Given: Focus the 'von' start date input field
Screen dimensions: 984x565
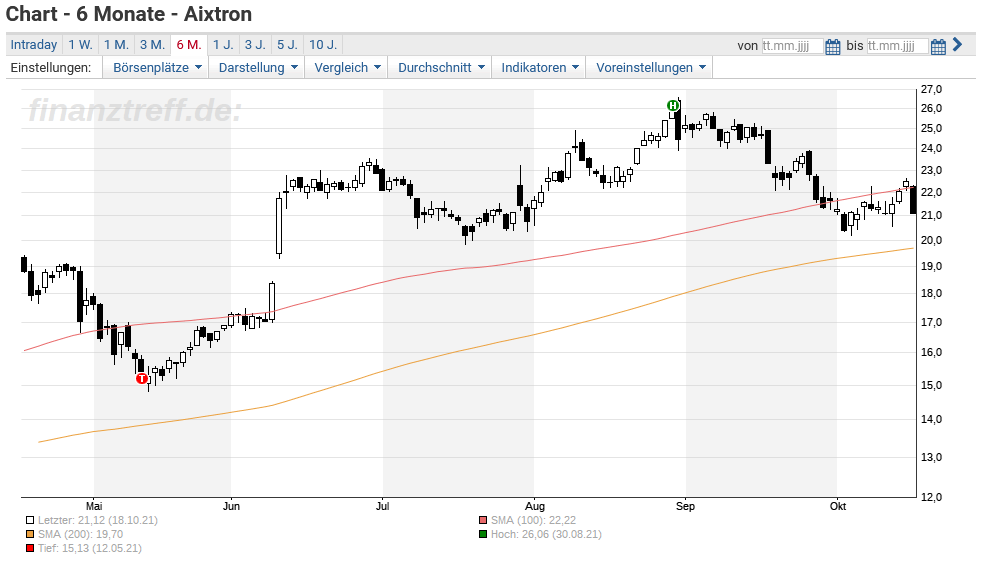Looking at the screenshot, I should coord(792,46).
